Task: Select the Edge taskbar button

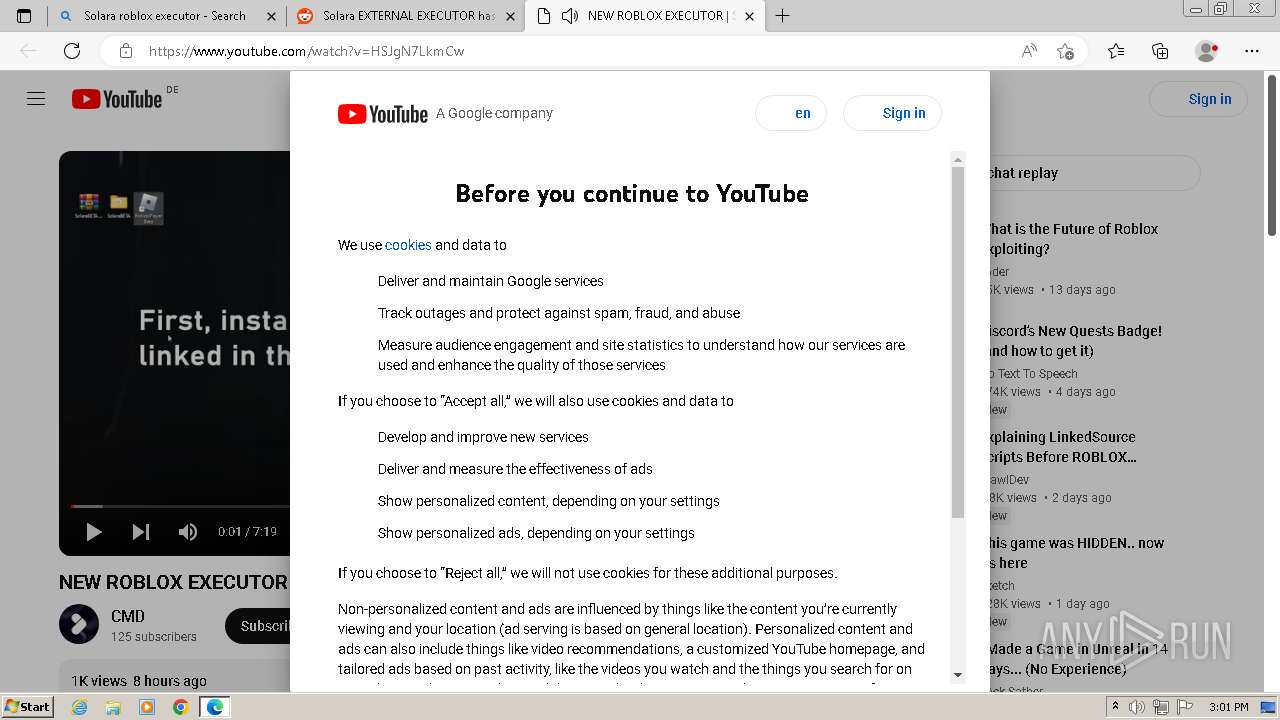Action: [x=214, y=707]
